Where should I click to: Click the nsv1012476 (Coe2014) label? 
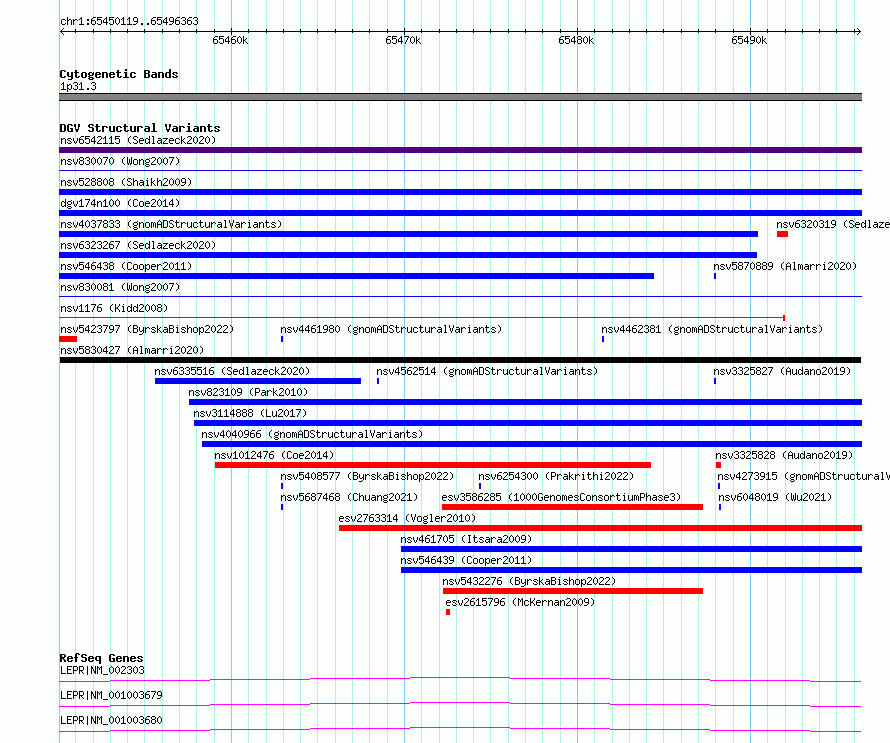pos(274,455)
